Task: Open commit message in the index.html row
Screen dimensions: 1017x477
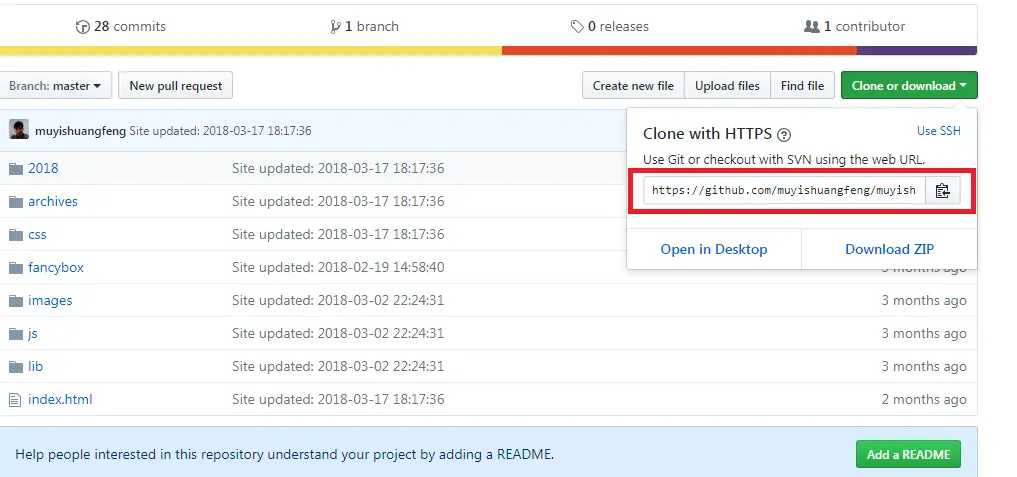Action: (x=338, y=400)
